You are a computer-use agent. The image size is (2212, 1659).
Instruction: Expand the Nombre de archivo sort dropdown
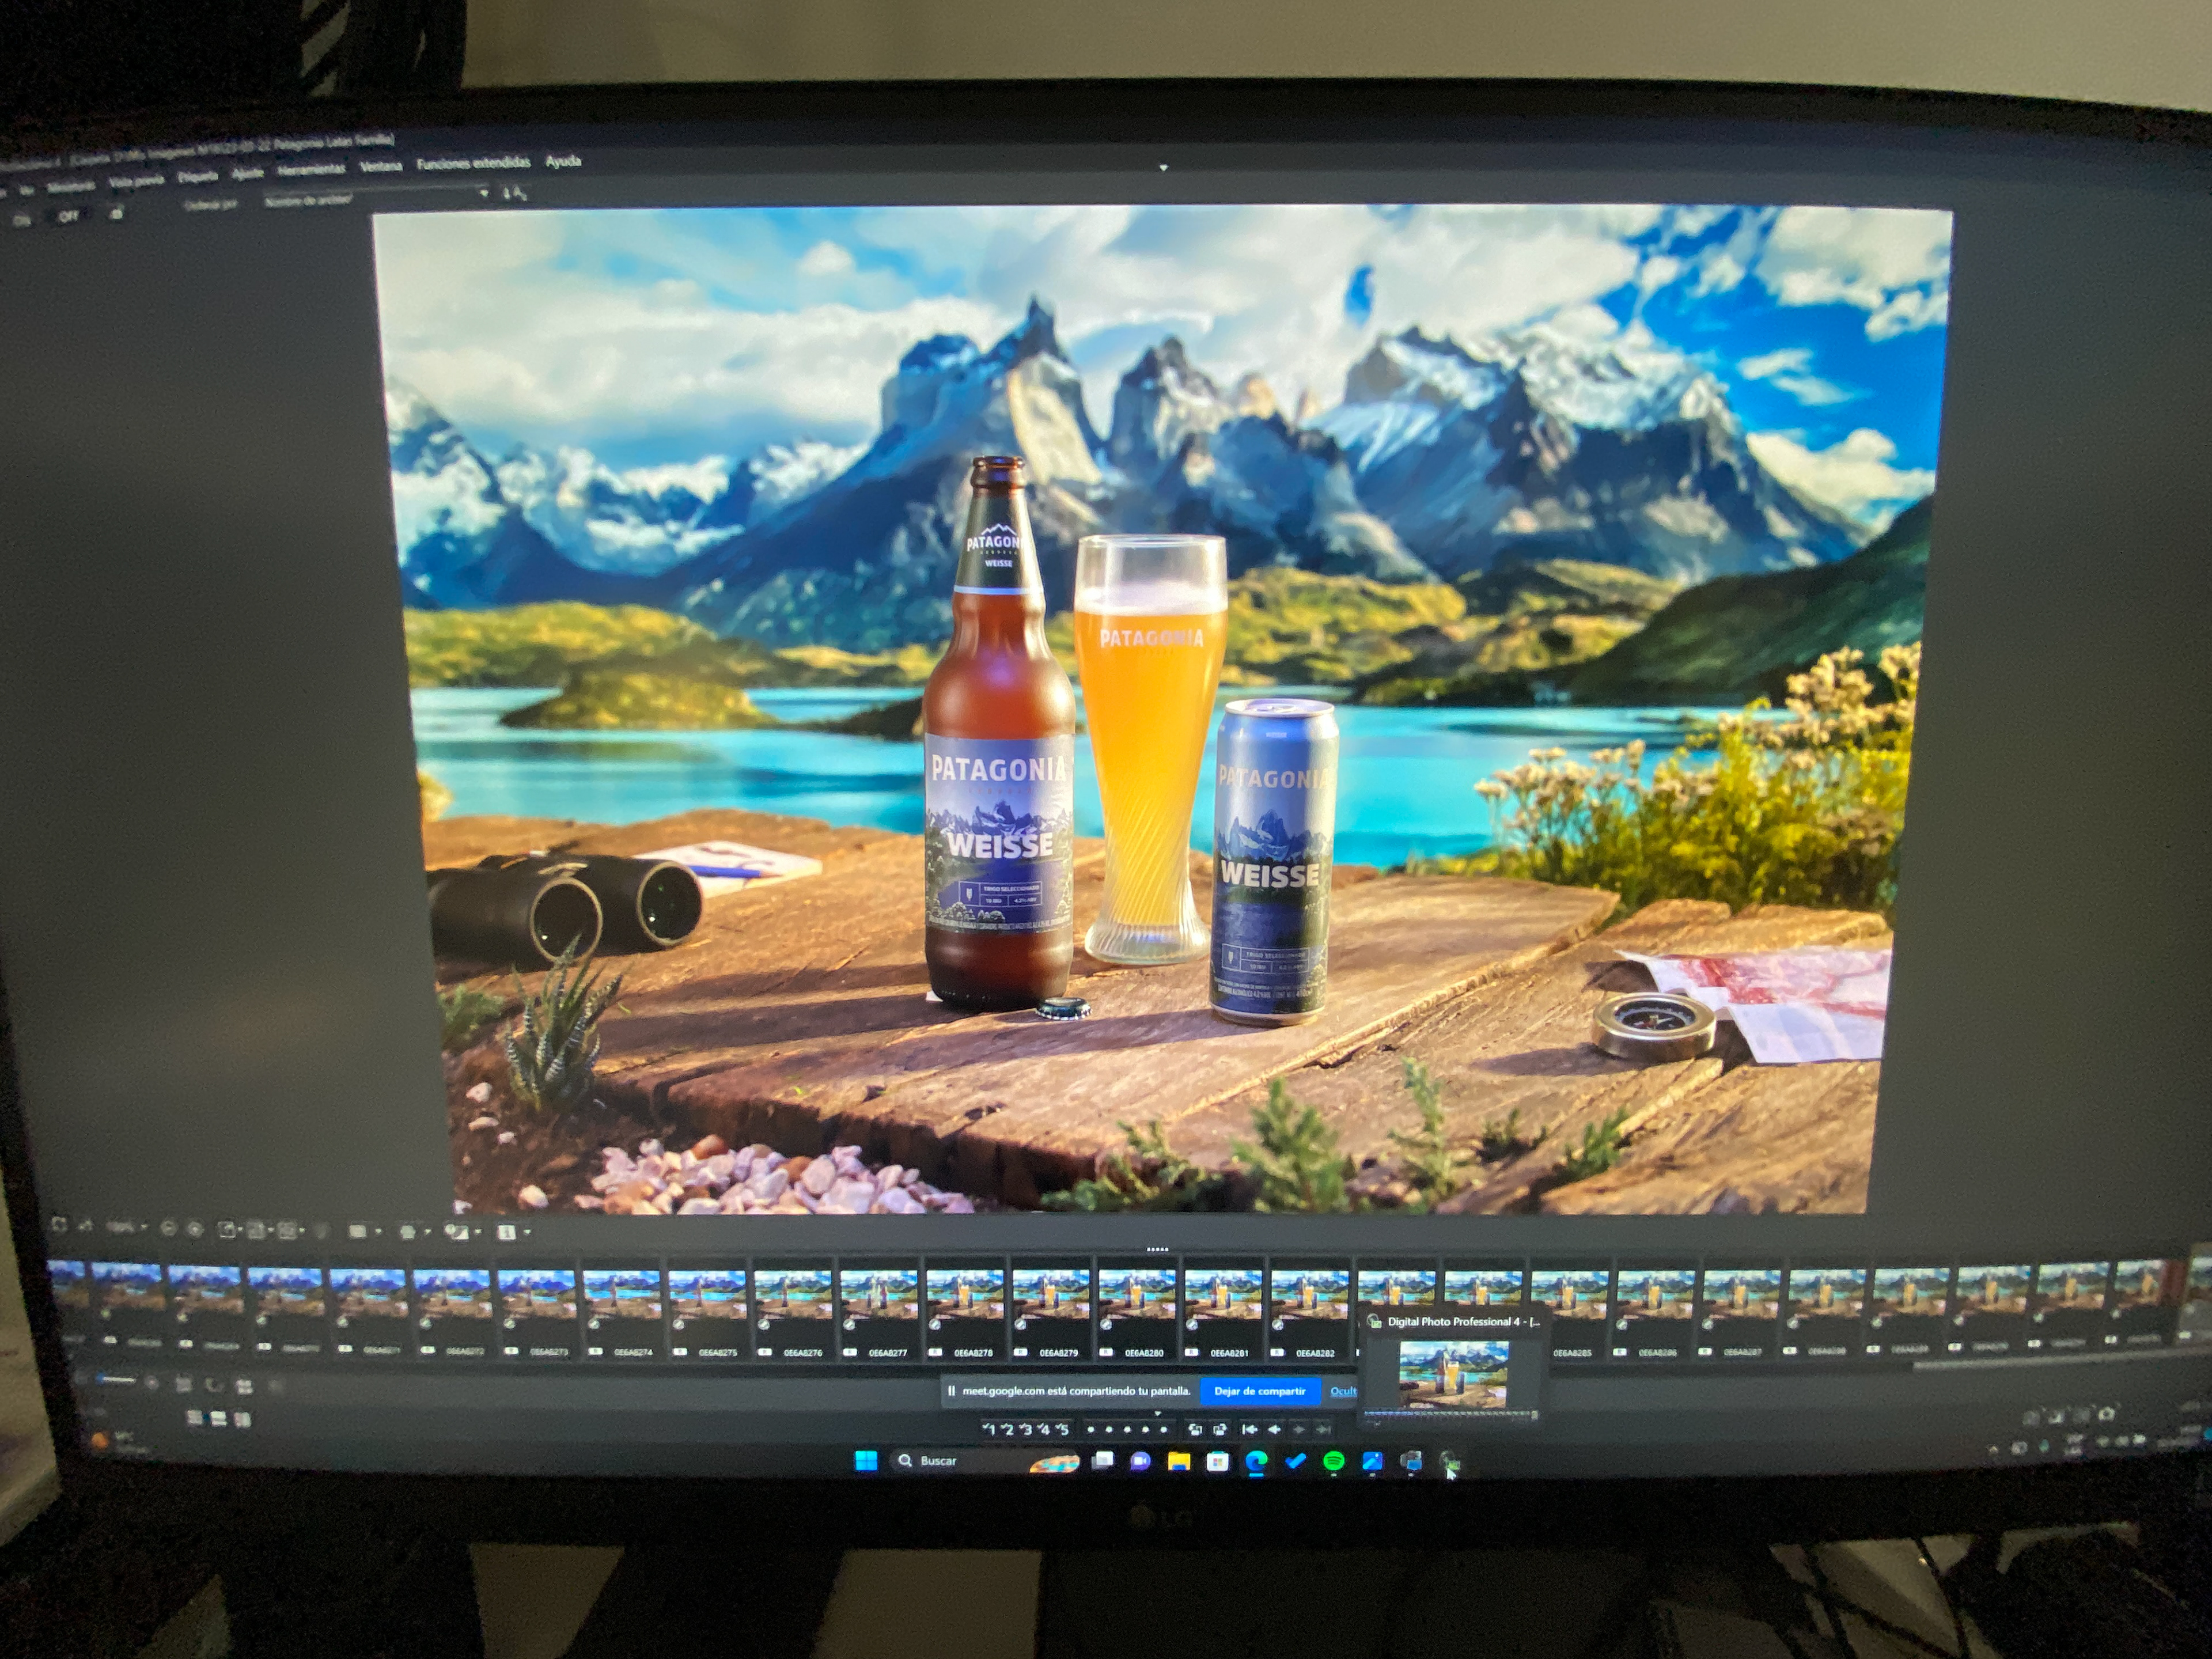tap(484, 193)
